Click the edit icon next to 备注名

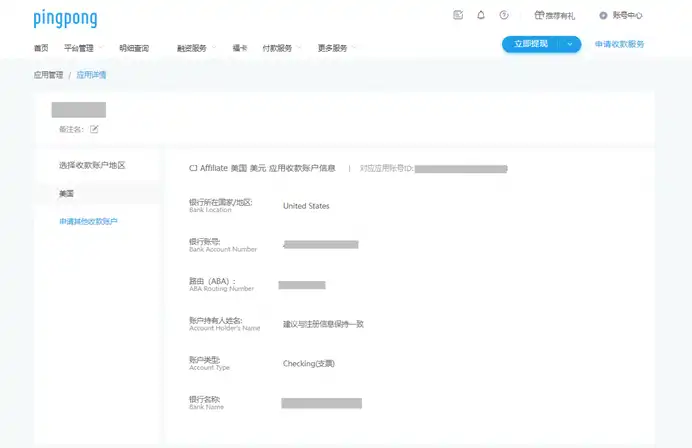pyautogui.click(x=94, y=129)
